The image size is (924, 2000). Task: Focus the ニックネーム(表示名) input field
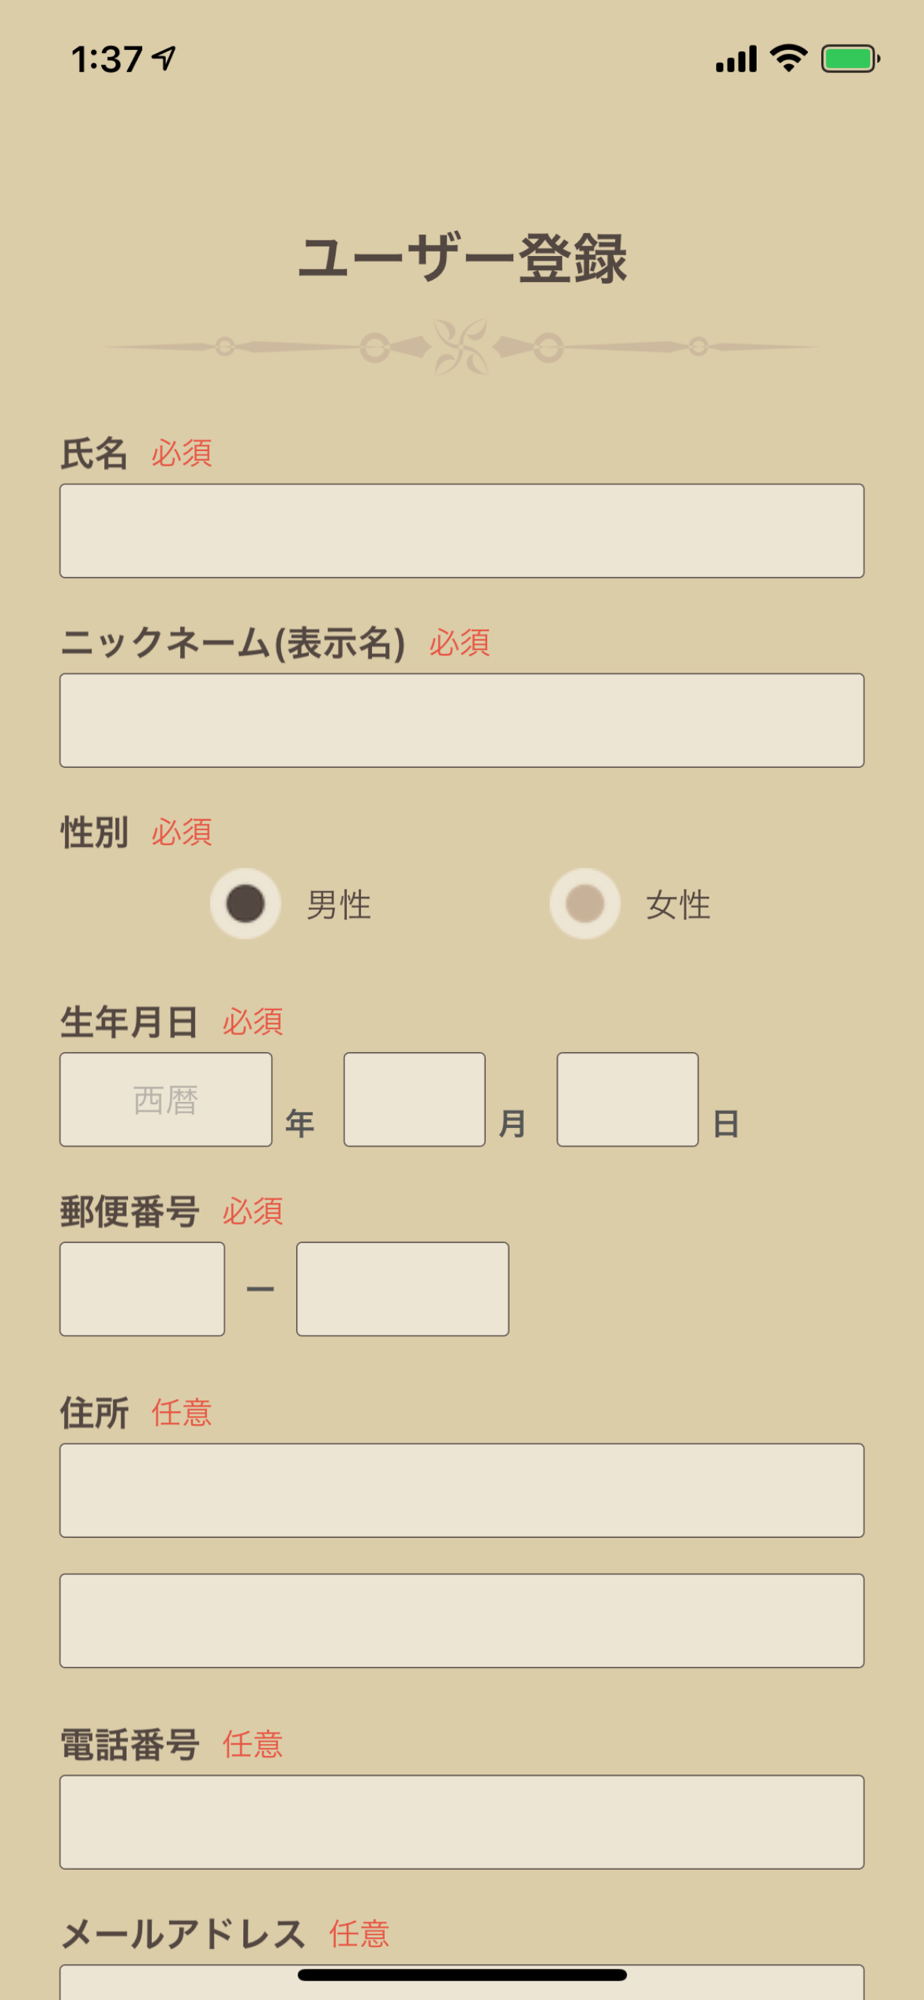462,720
